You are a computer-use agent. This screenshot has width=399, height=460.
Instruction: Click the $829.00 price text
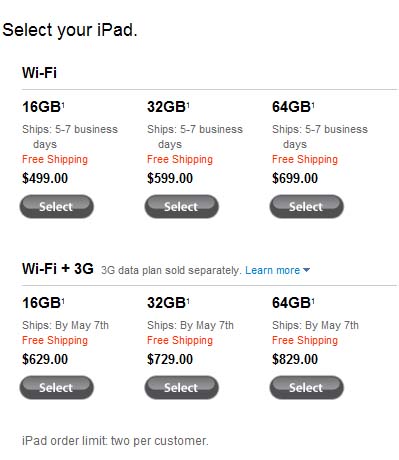point(295,359)
